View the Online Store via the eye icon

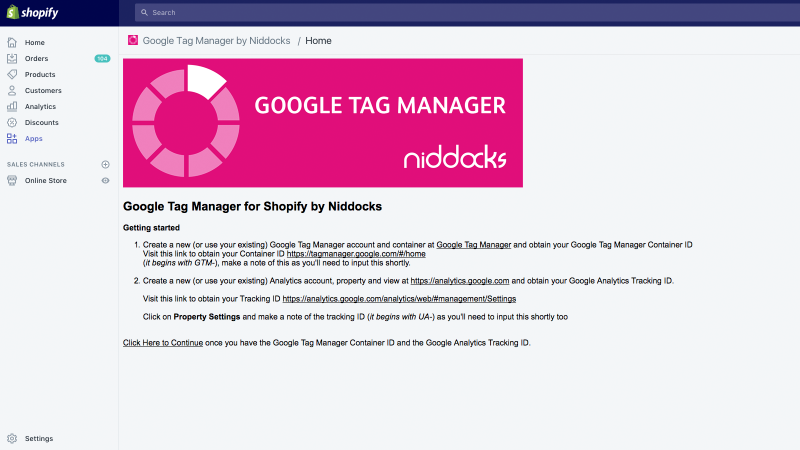[105, 181]
